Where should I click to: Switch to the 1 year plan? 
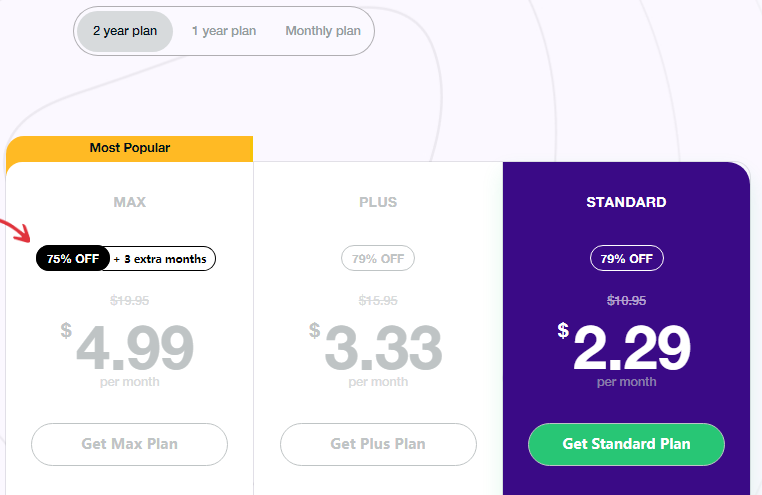point(224,31)
